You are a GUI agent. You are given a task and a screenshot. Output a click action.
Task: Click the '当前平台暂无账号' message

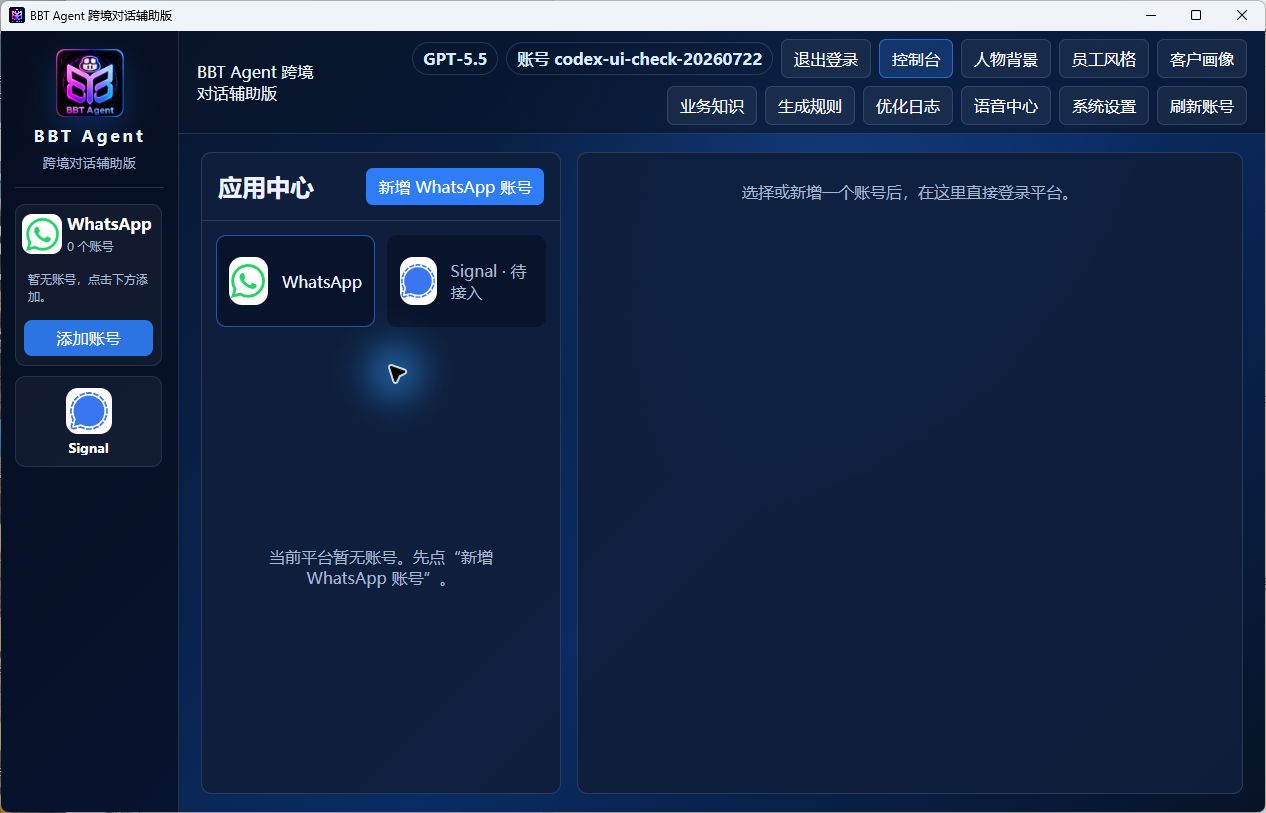[x=381, y=568]
